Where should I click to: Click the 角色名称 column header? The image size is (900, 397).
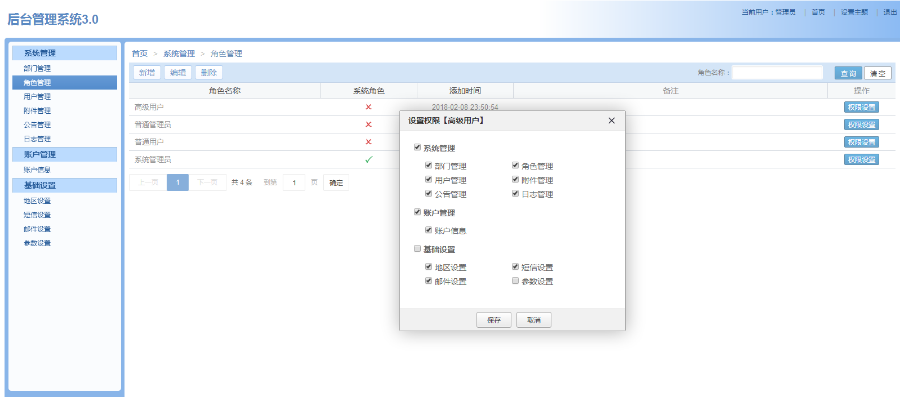coord(224,91)
